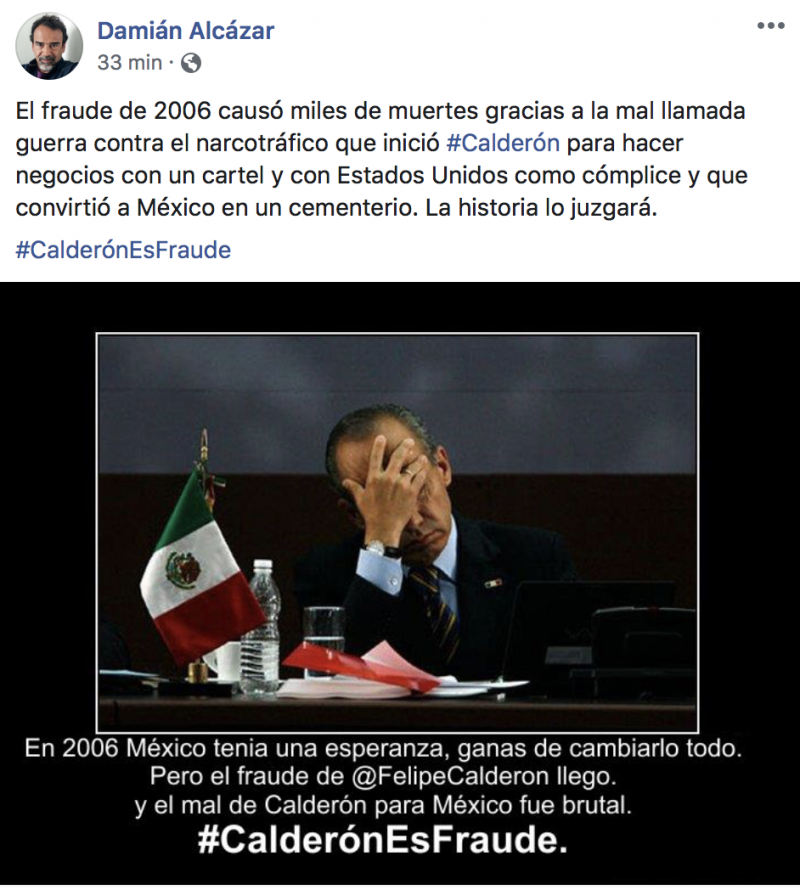Open Damián Alcázar's profile picture
This screenshot has height=890, width=800.
point(49,46)
